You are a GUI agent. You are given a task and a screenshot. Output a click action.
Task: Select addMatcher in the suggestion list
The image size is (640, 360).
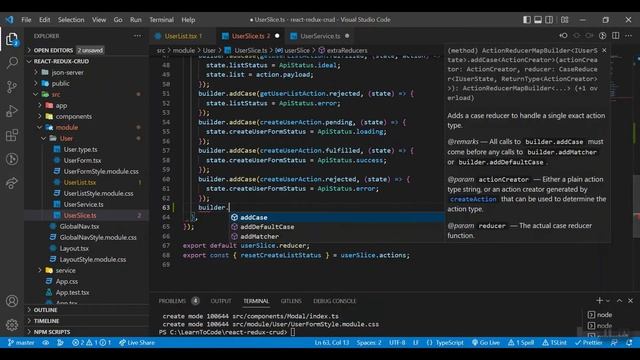(x=337, y=236)
